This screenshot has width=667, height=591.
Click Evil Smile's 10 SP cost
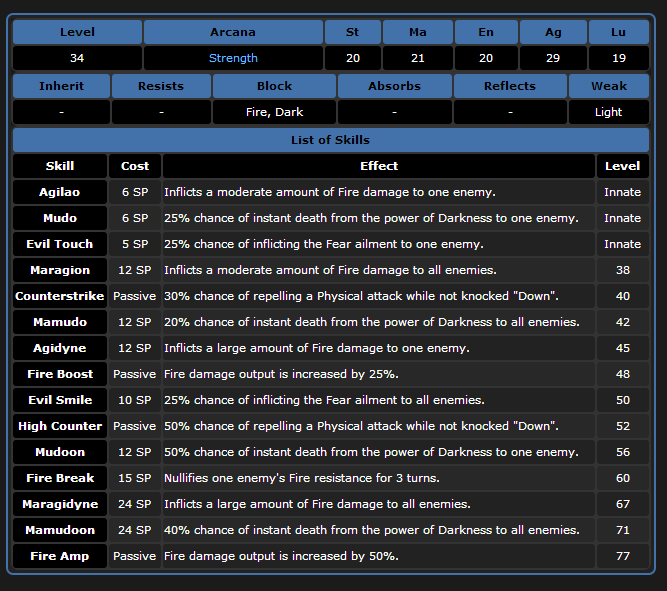click(135, 400)
